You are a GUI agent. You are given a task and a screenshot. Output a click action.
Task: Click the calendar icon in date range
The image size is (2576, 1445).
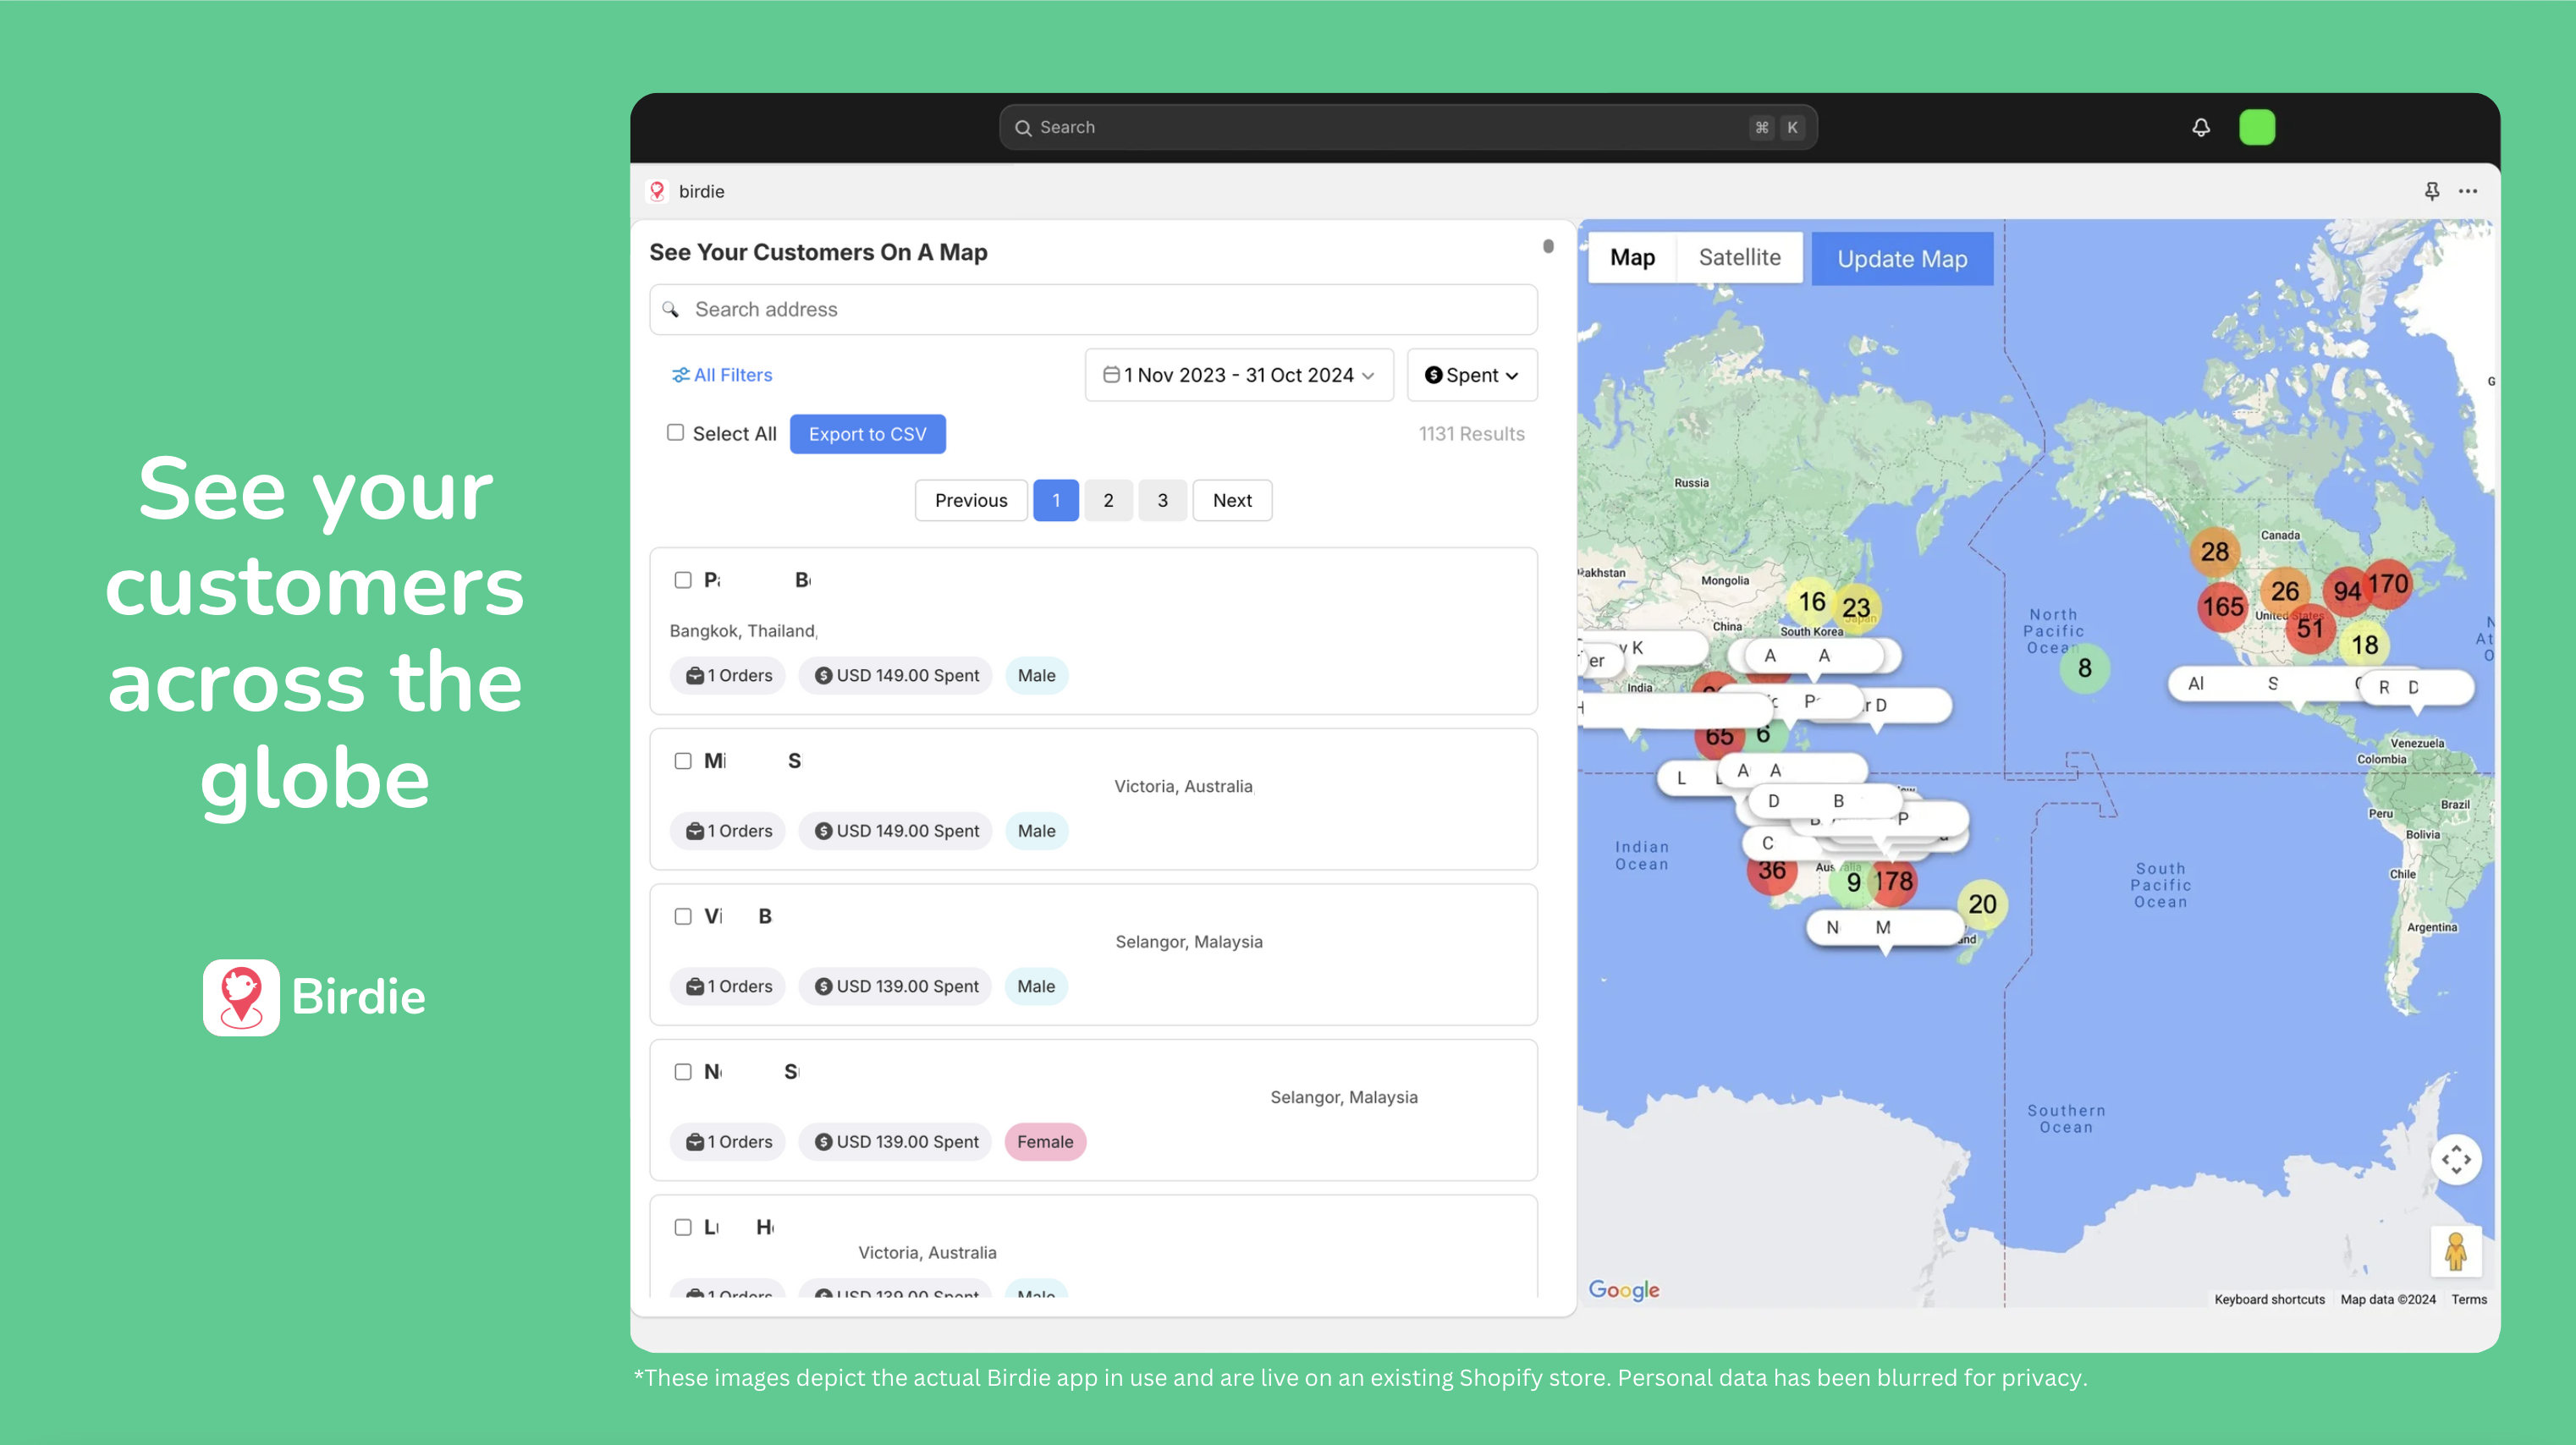pyautogui.click(x=1111, y=375)
